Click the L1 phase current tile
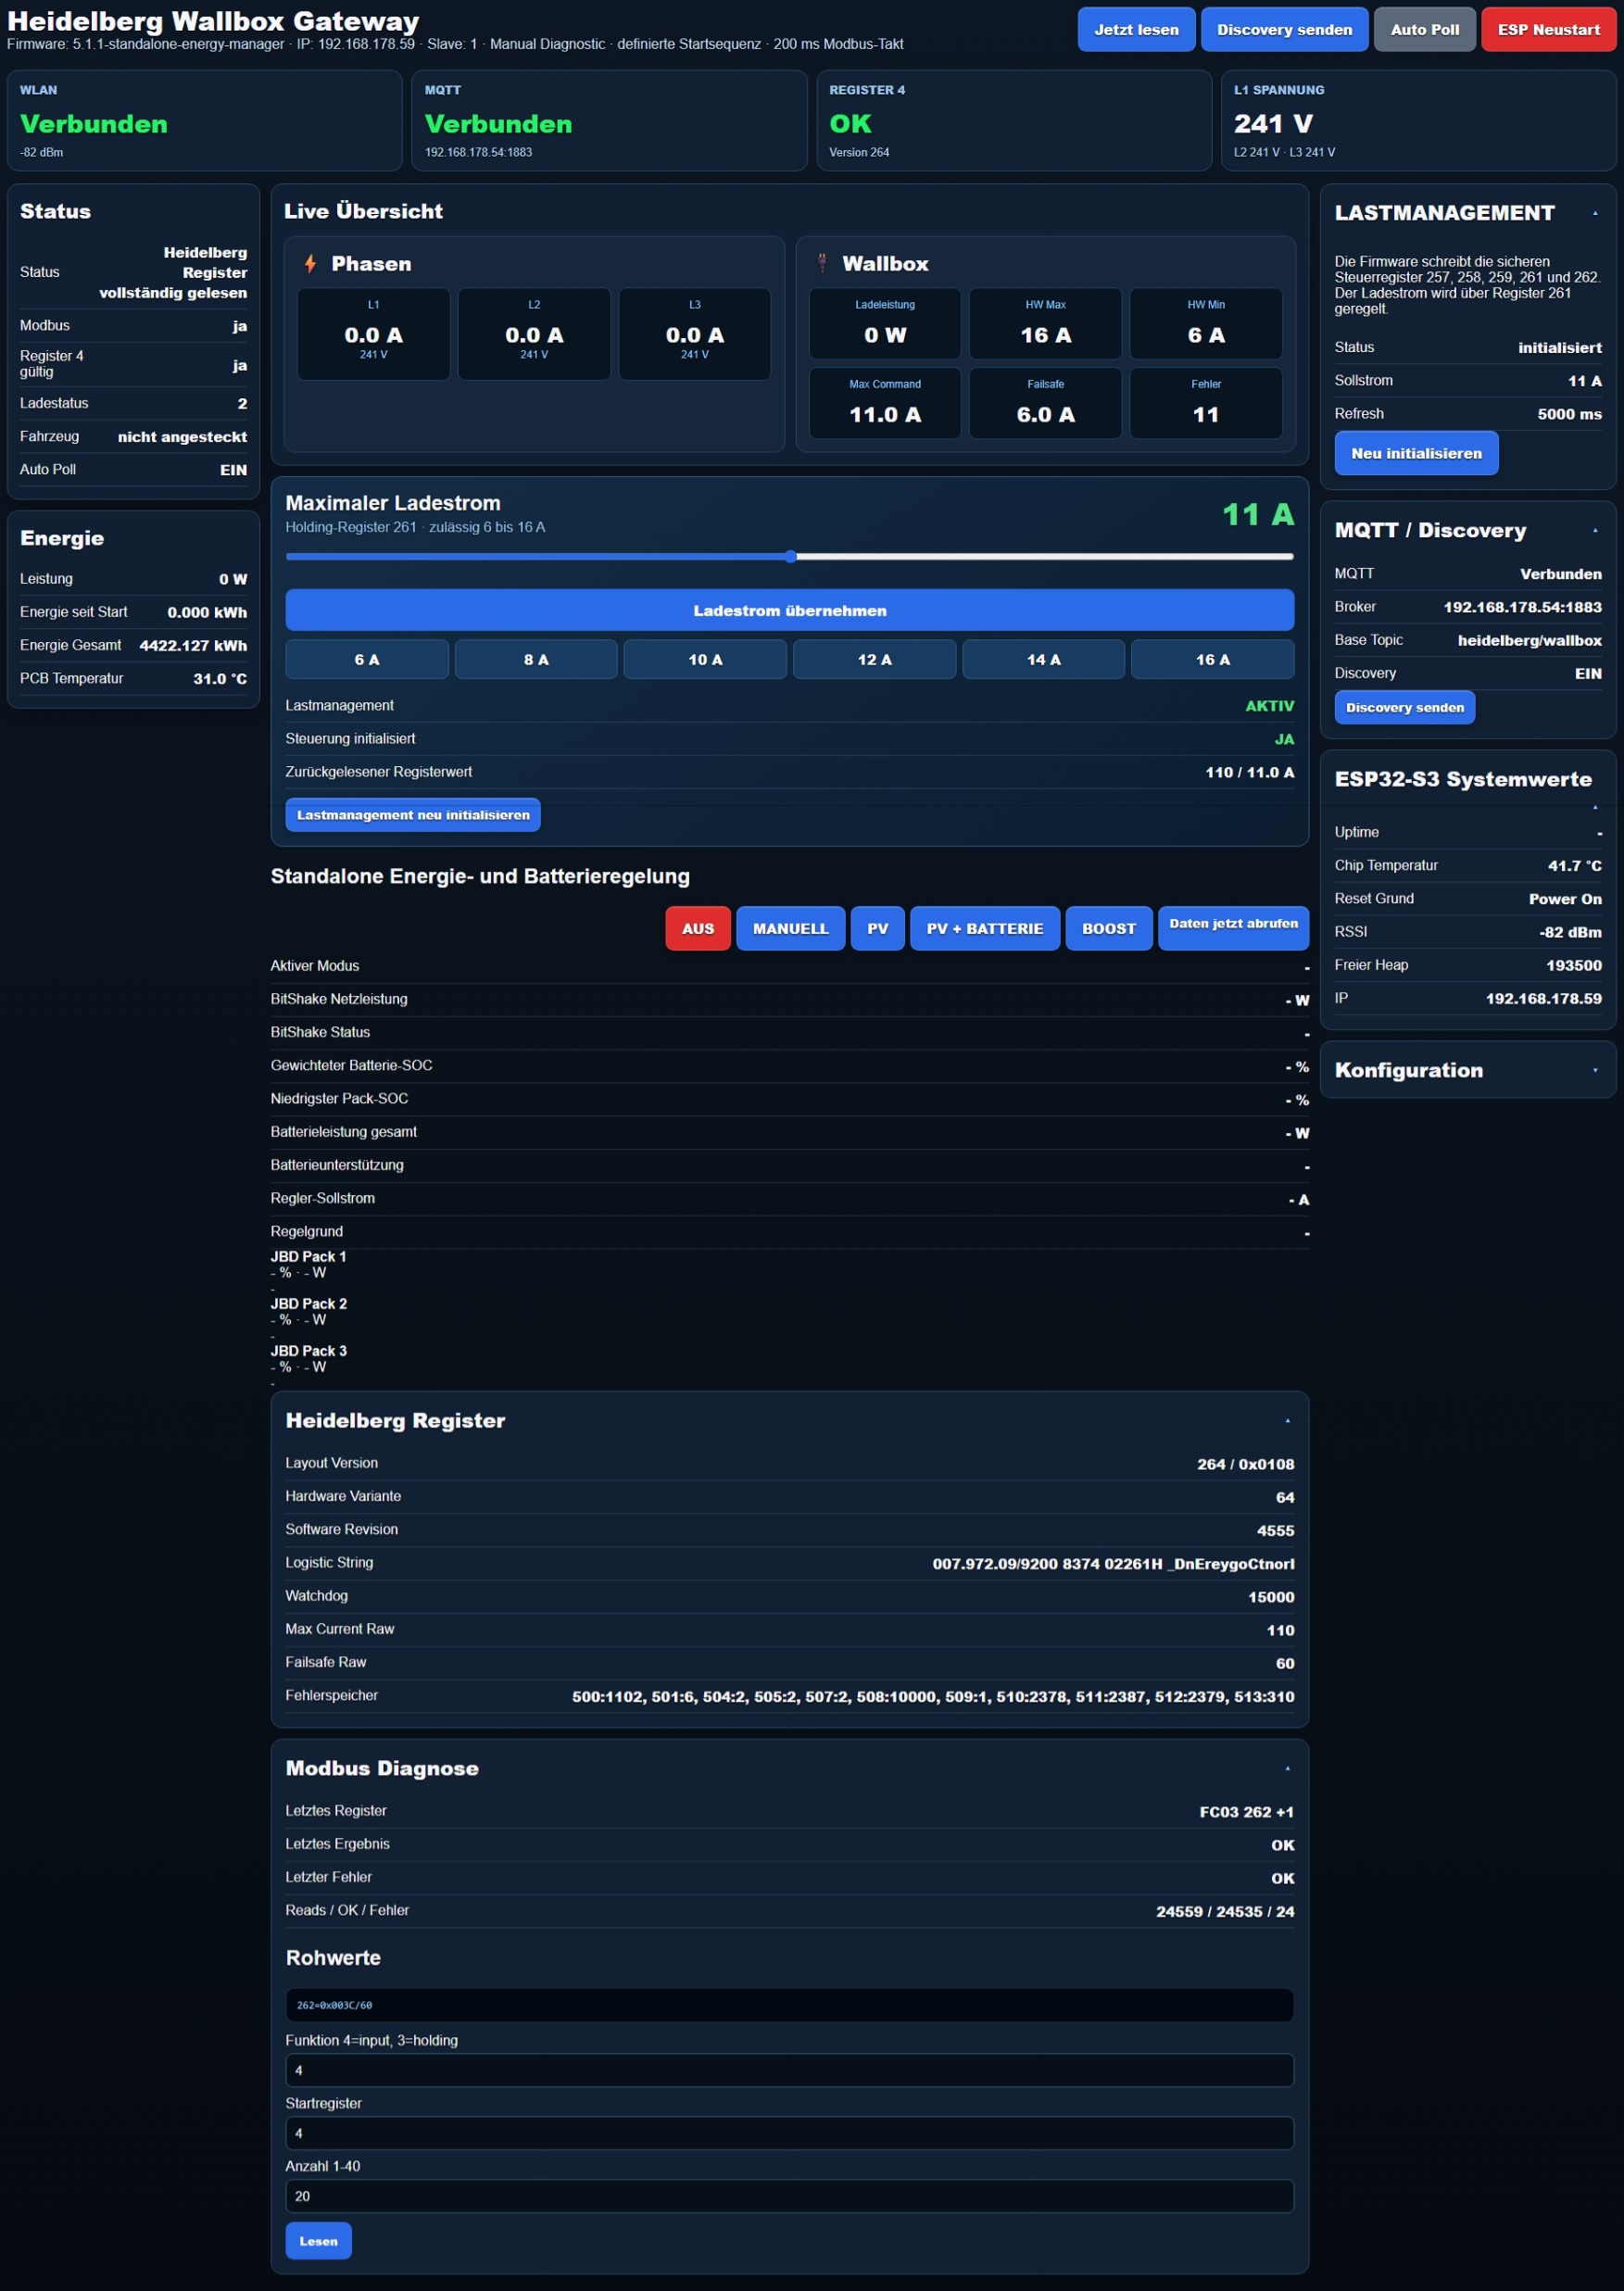Image resolution: width=1624 pixels, height=2291 pixels. coord(373,333)
